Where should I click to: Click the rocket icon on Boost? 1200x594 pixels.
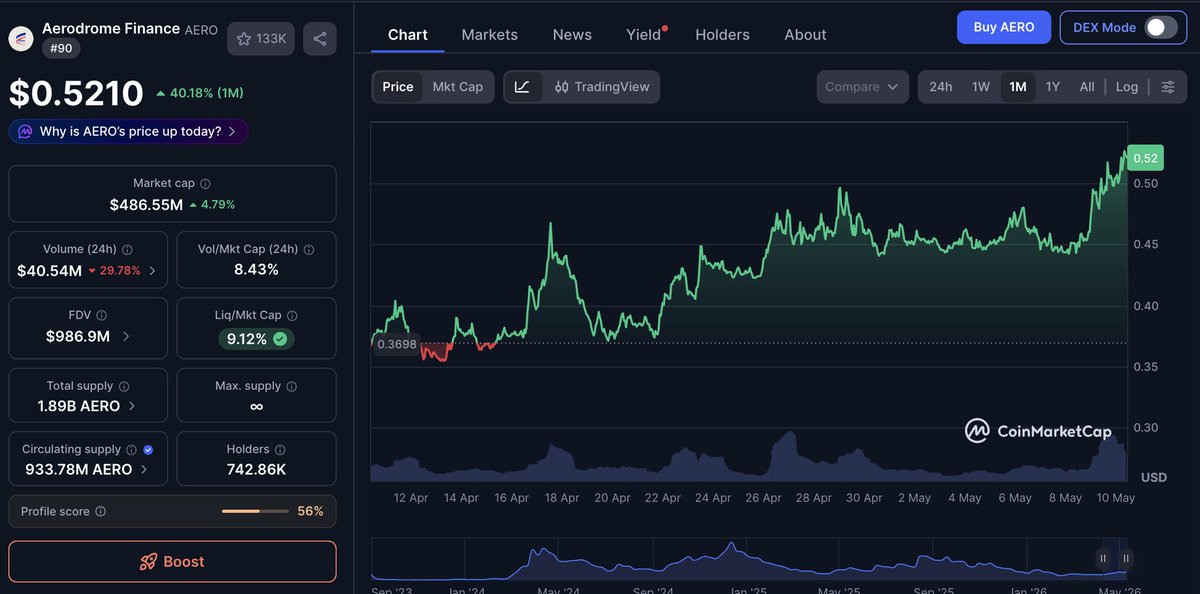coord(149,562)
